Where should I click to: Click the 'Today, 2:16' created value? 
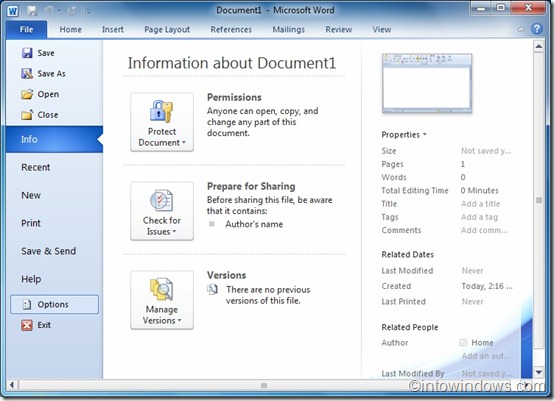pyautogui.click(x=487, y=286)
